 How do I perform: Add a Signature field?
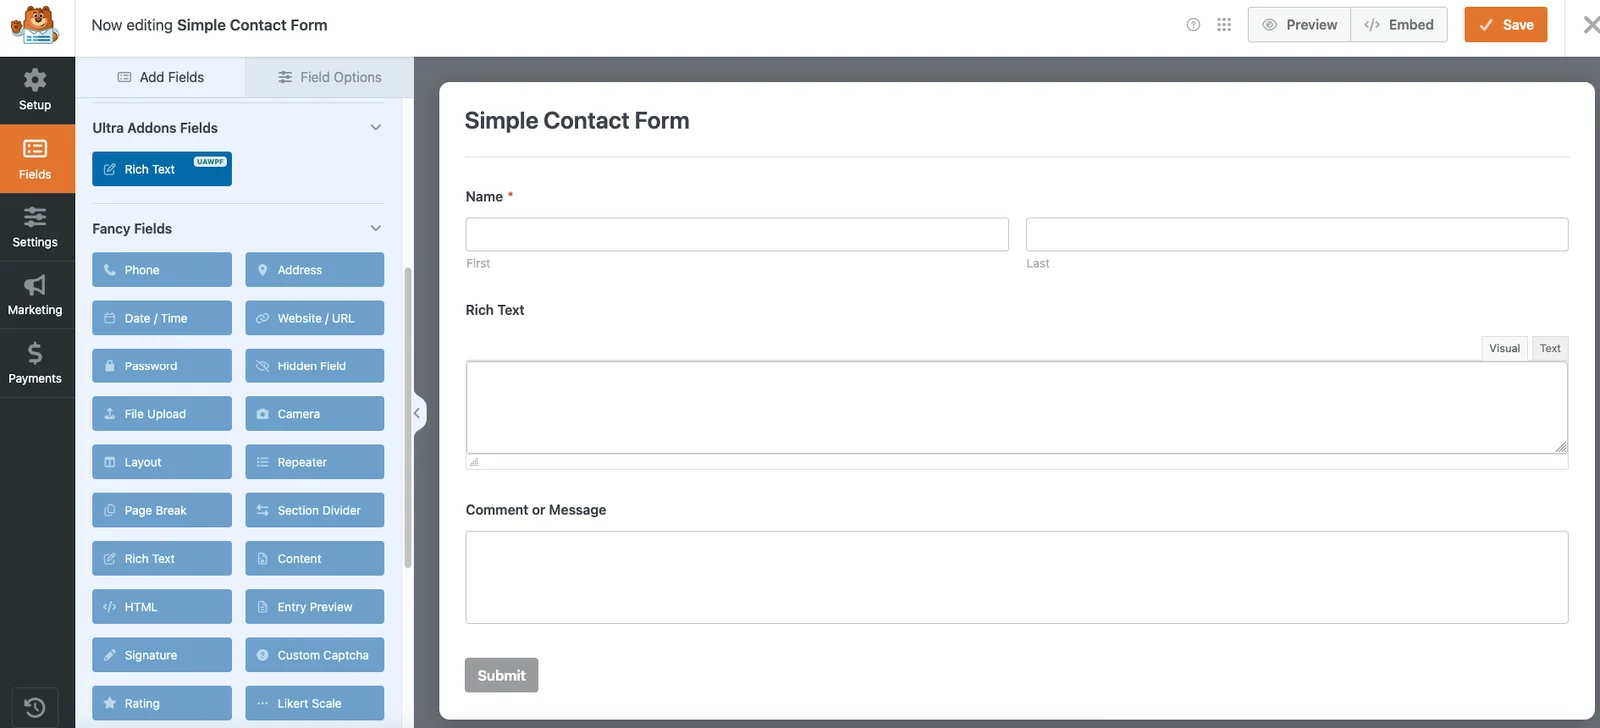[x=162, y=655]
